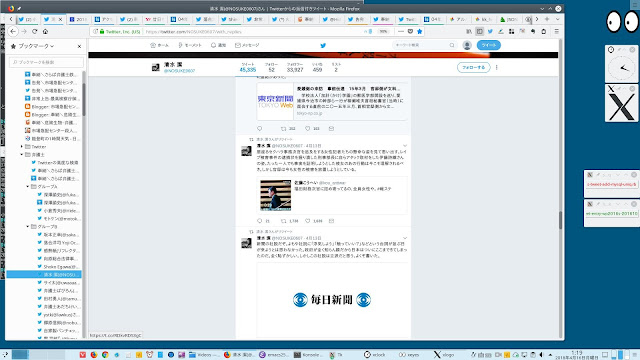Open the ブックマーク sidebar switcher dropdown

pos(33,46)
